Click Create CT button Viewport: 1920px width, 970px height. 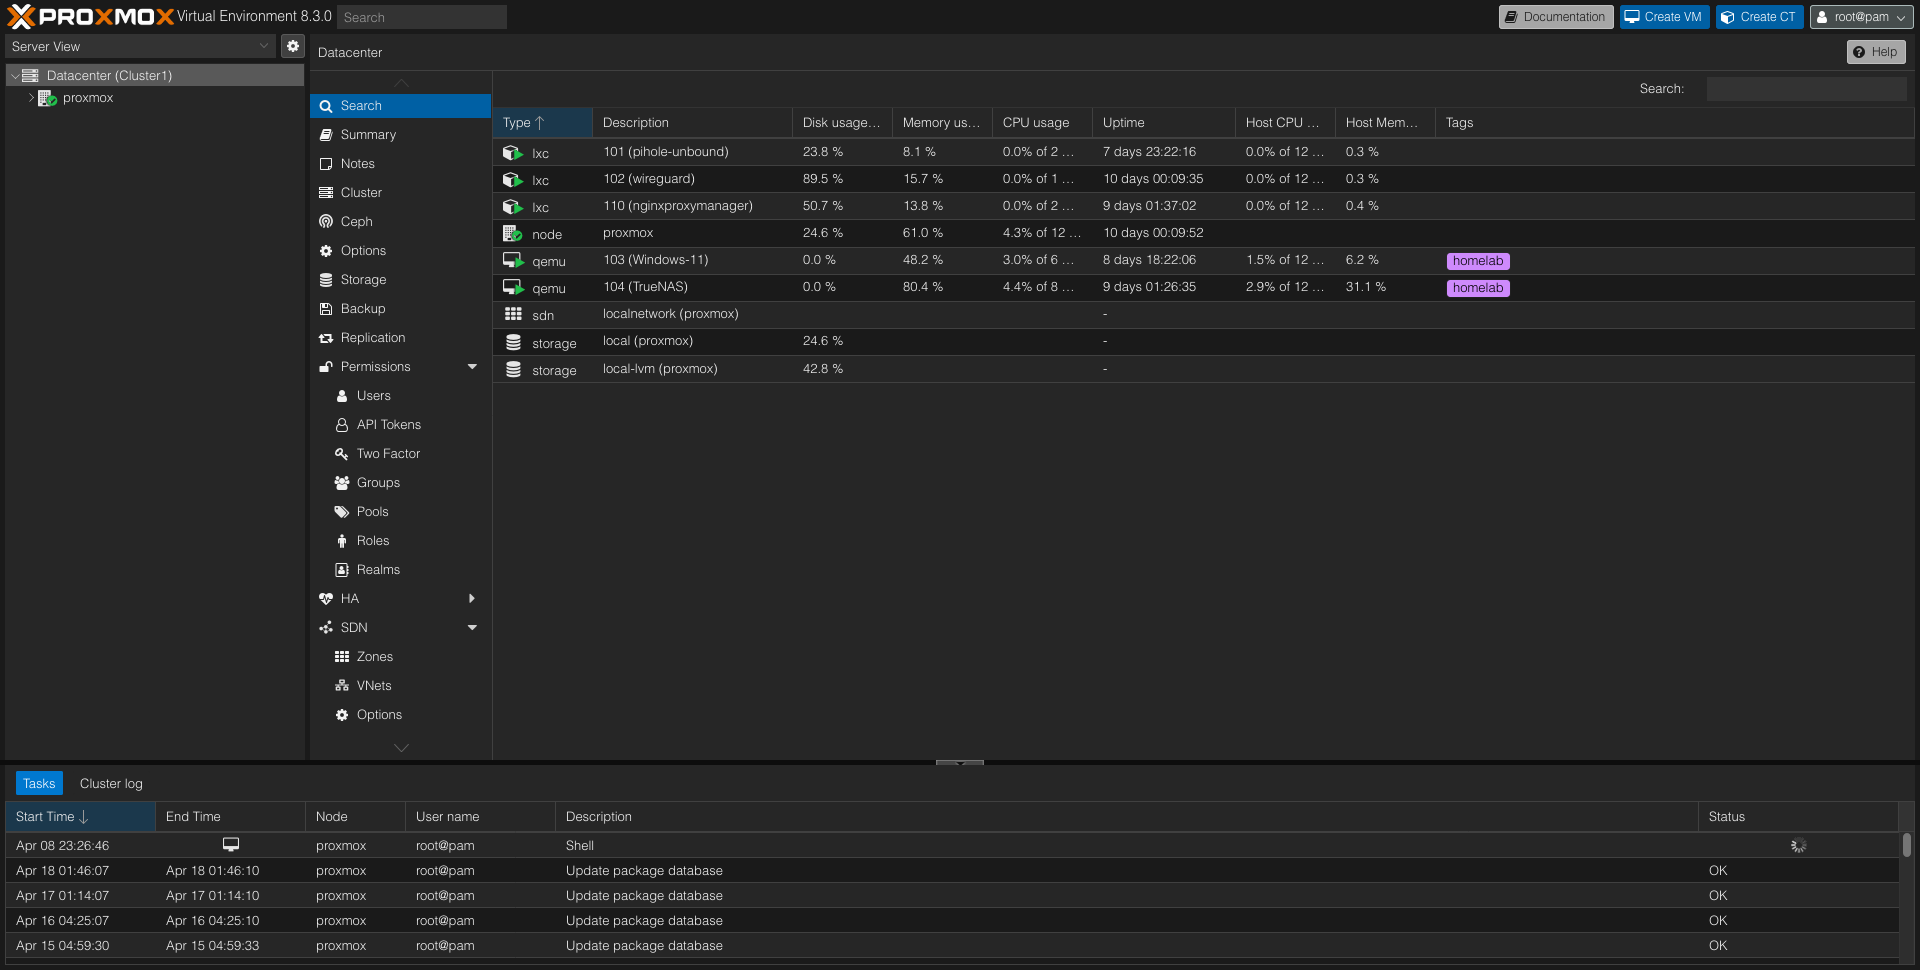[x=1759, y=16]
